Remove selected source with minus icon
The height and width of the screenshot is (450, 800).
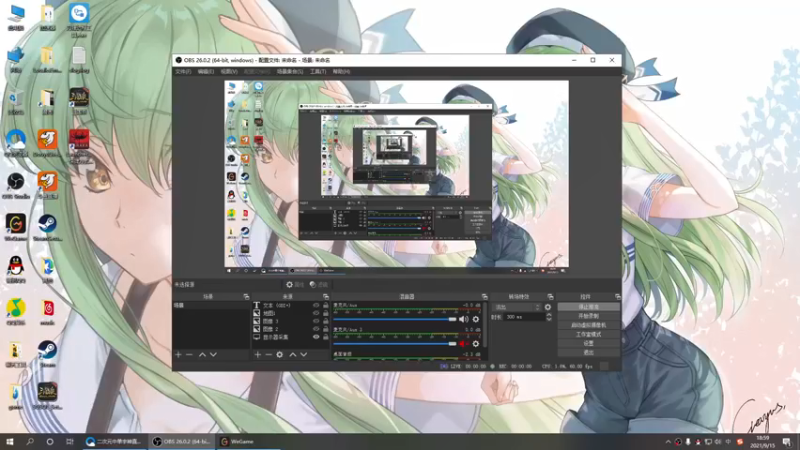[x=268, y=355]
